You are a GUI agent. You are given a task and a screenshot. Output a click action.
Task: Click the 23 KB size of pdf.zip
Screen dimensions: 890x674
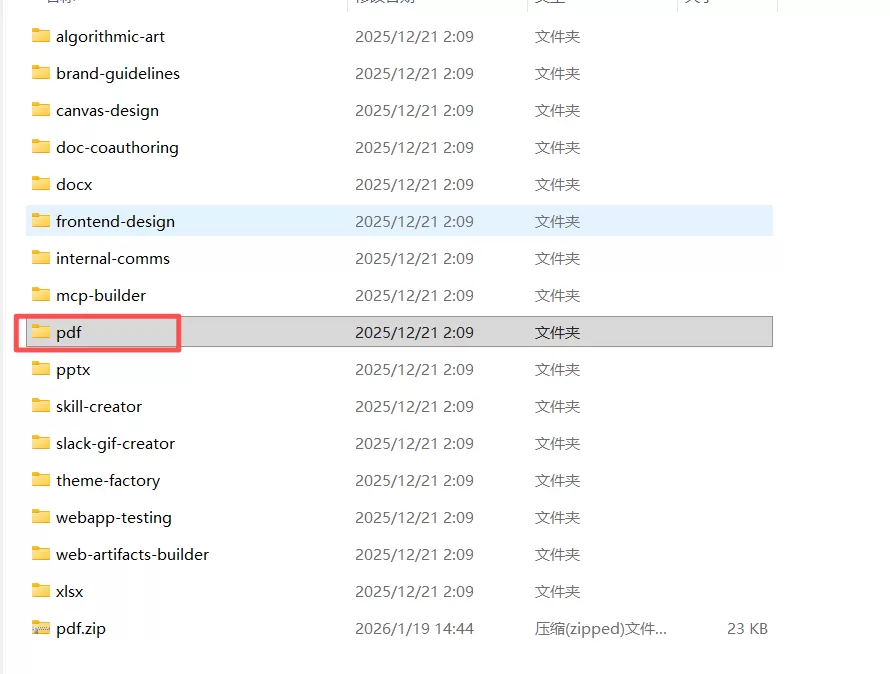pos(747,629)
